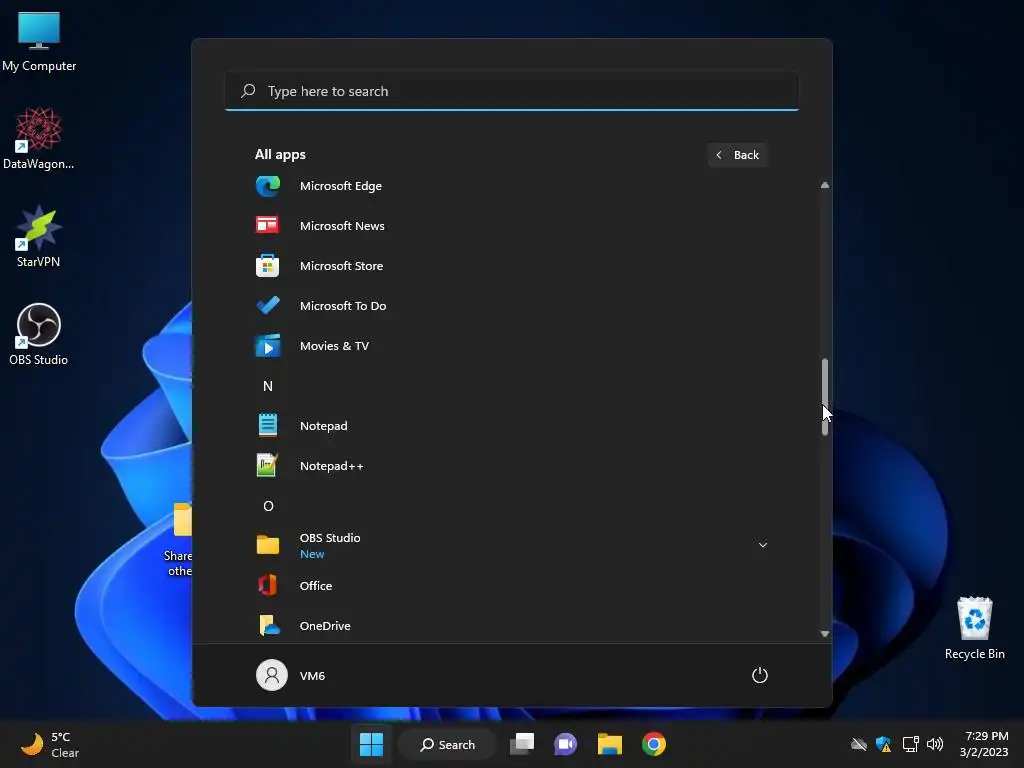
Task: Open the OneDrive icon in All apps
Action: click(268, 625)
